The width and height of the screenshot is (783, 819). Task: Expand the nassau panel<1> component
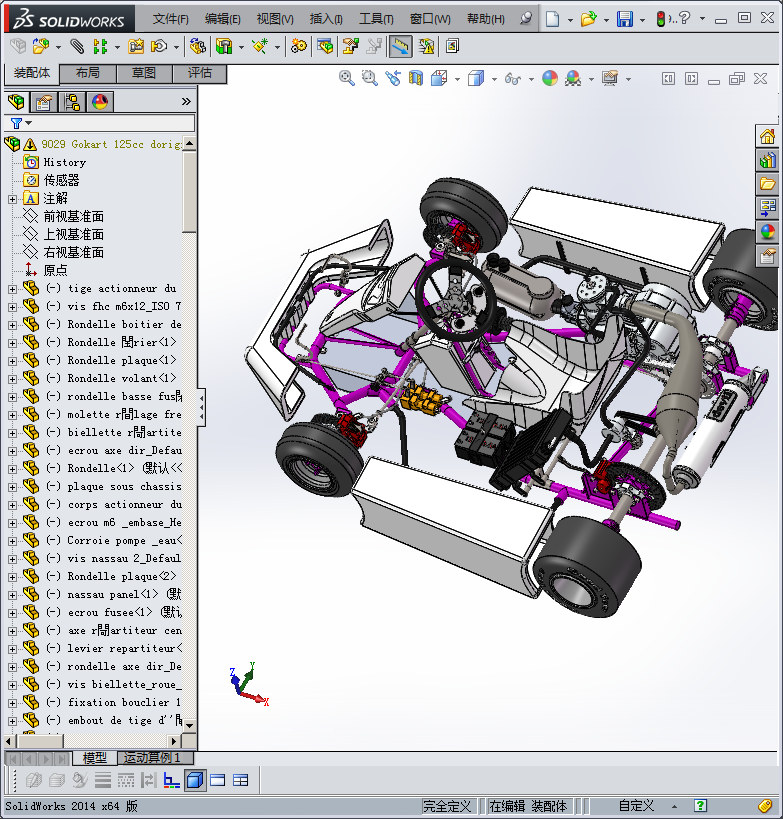point(12,595)
